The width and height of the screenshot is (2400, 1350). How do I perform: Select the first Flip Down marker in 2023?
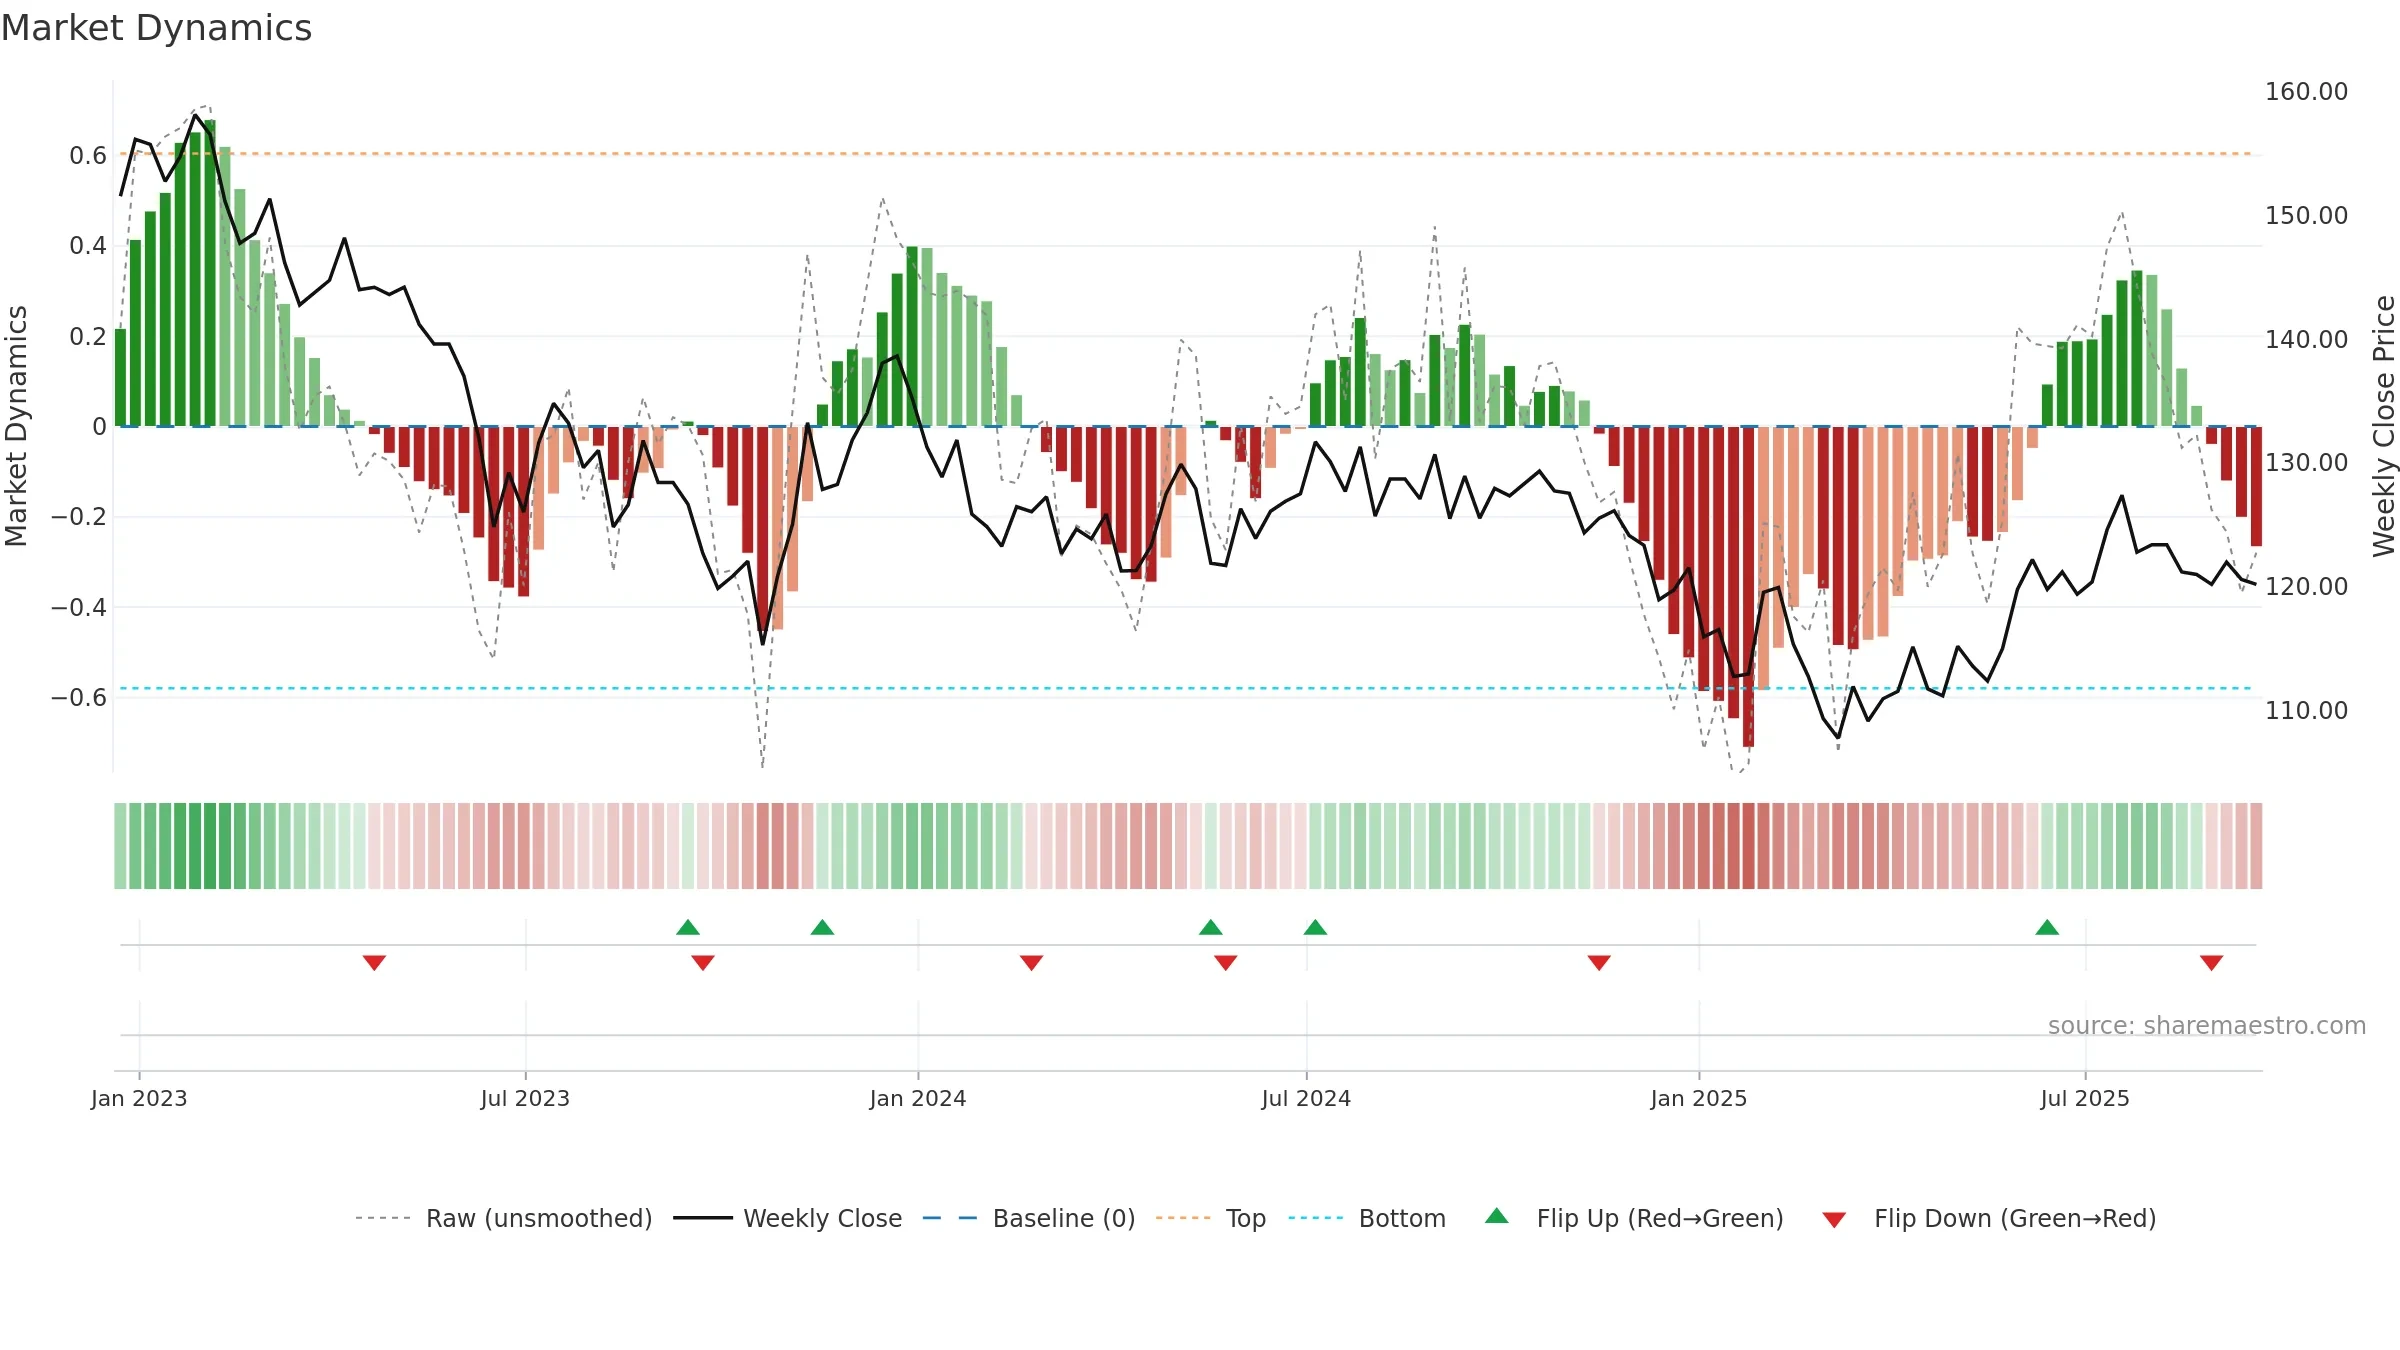click(x=374, y=963)
